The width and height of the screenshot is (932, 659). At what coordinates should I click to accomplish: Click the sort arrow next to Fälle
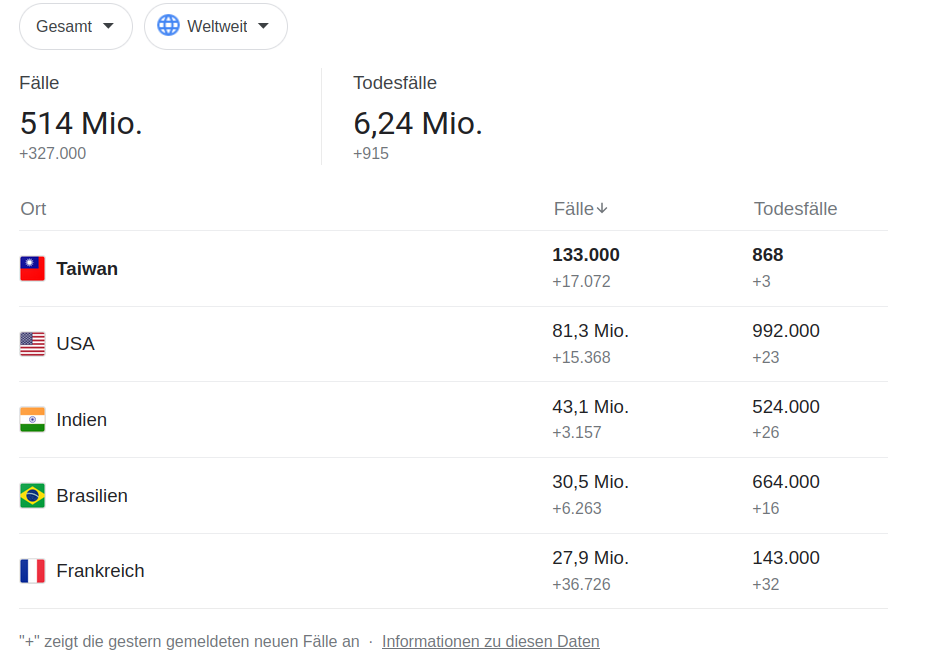[x=602, y=209]
